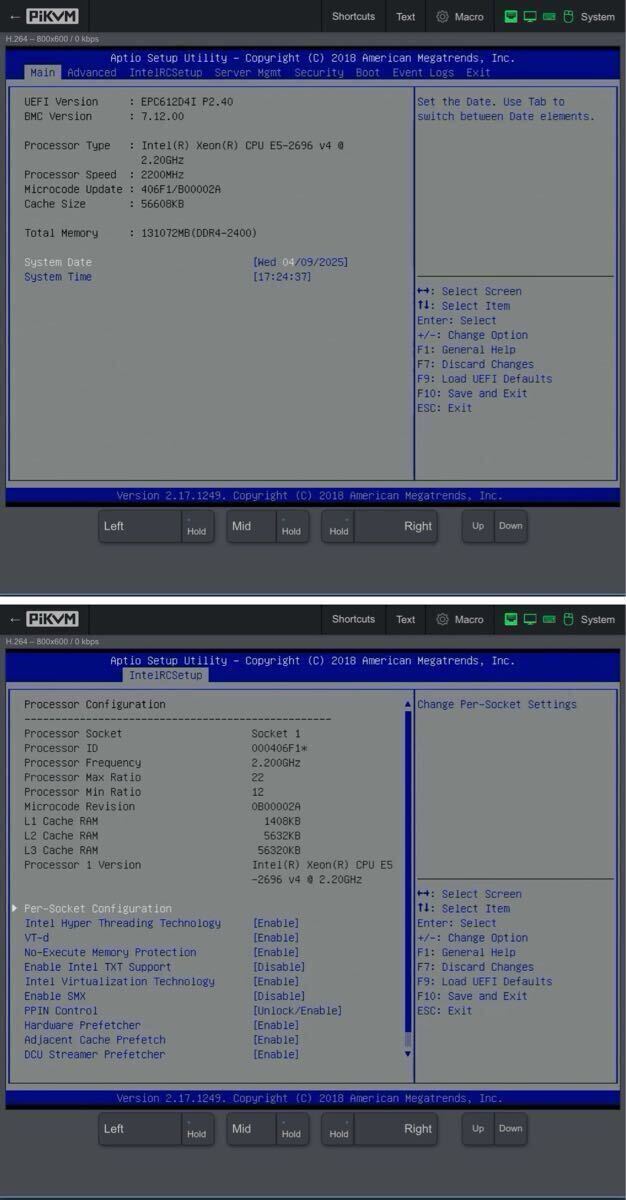Switch to the Boot BIOS tab
The image size is (626, 1200).
pos(368,72)
